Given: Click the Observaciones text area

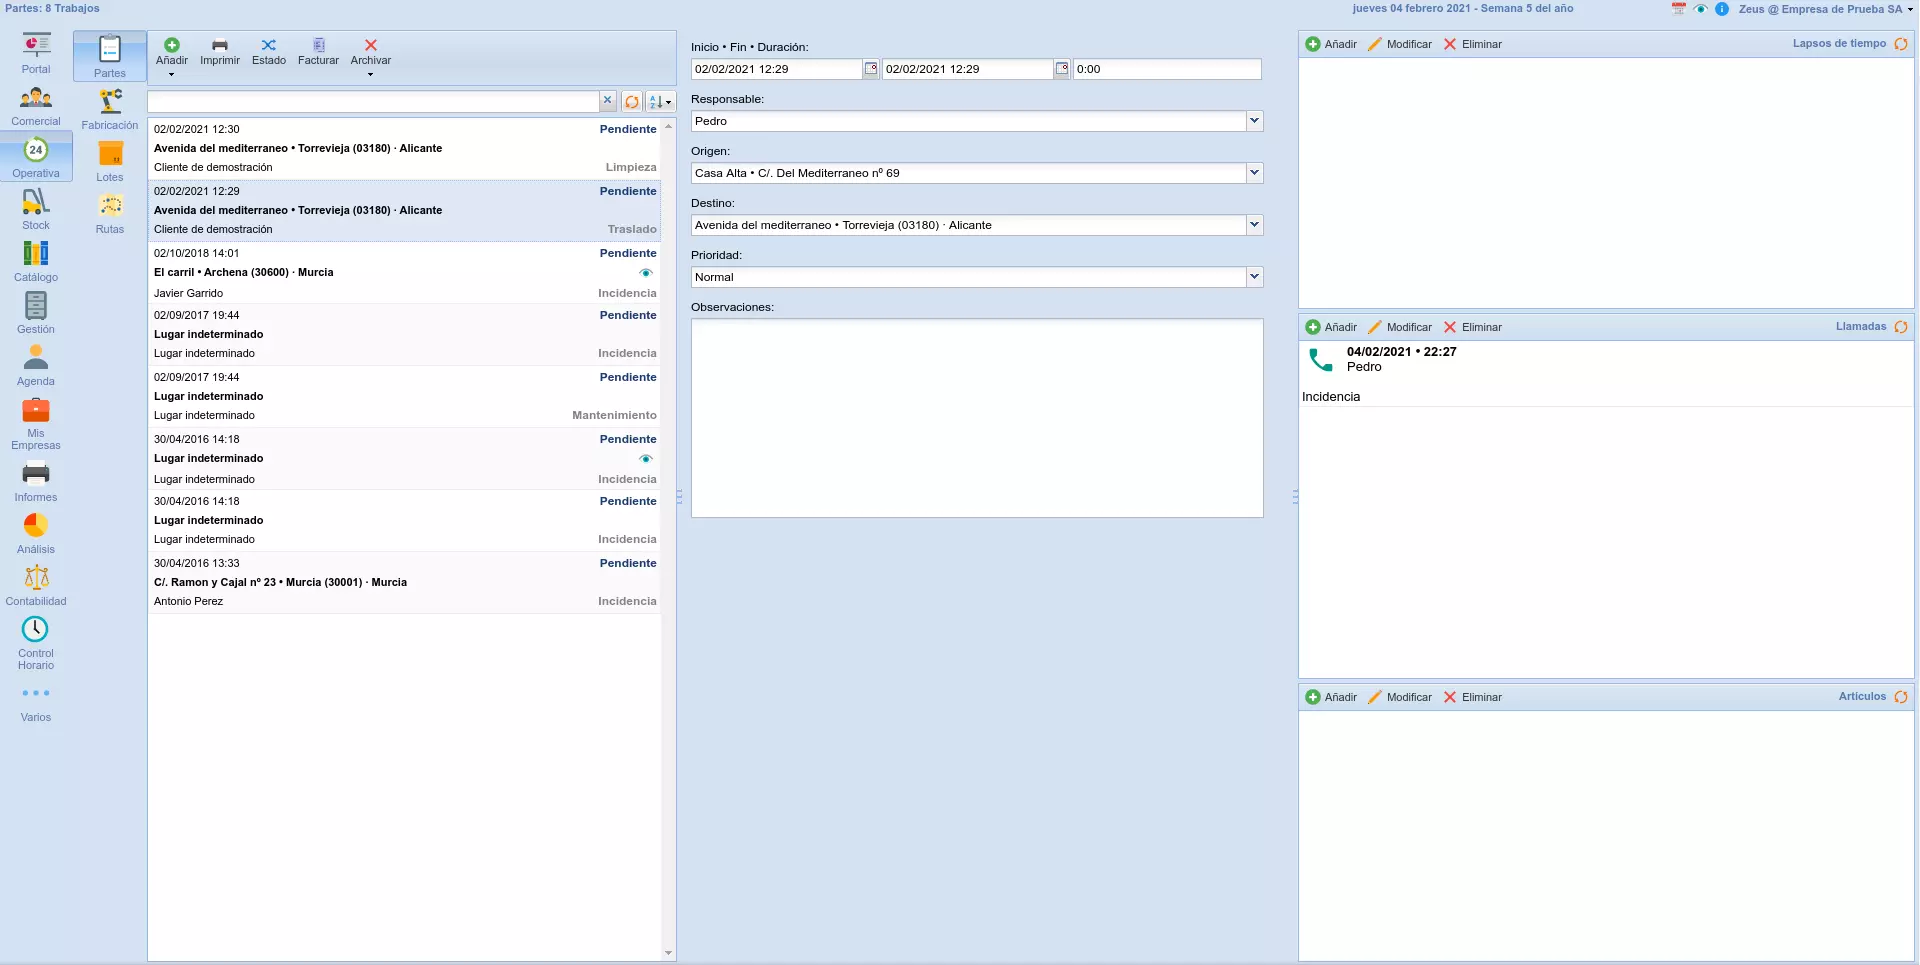Looking at the screenshot, I should (x=977, y=418).
